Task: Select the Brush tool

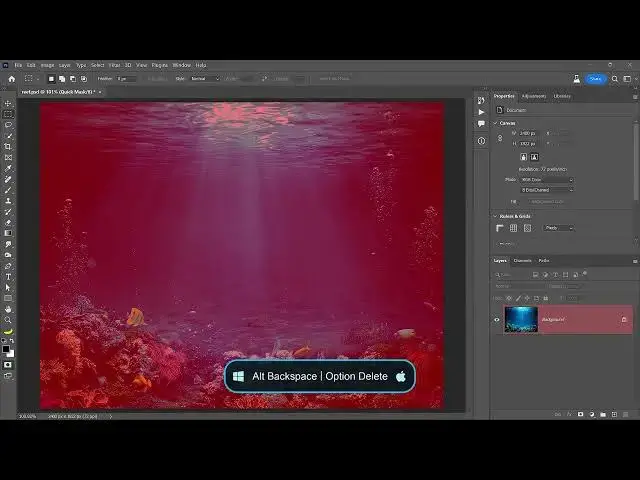Action: pos(8,190)
